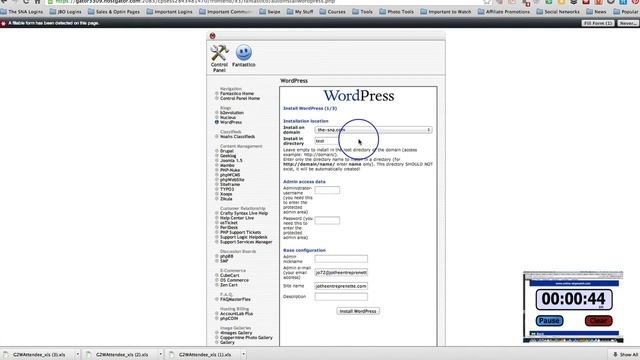This screenshot has width=640, height=360.
Task: Select b2evolution in the Blogs section
Action: pos(231,113)
